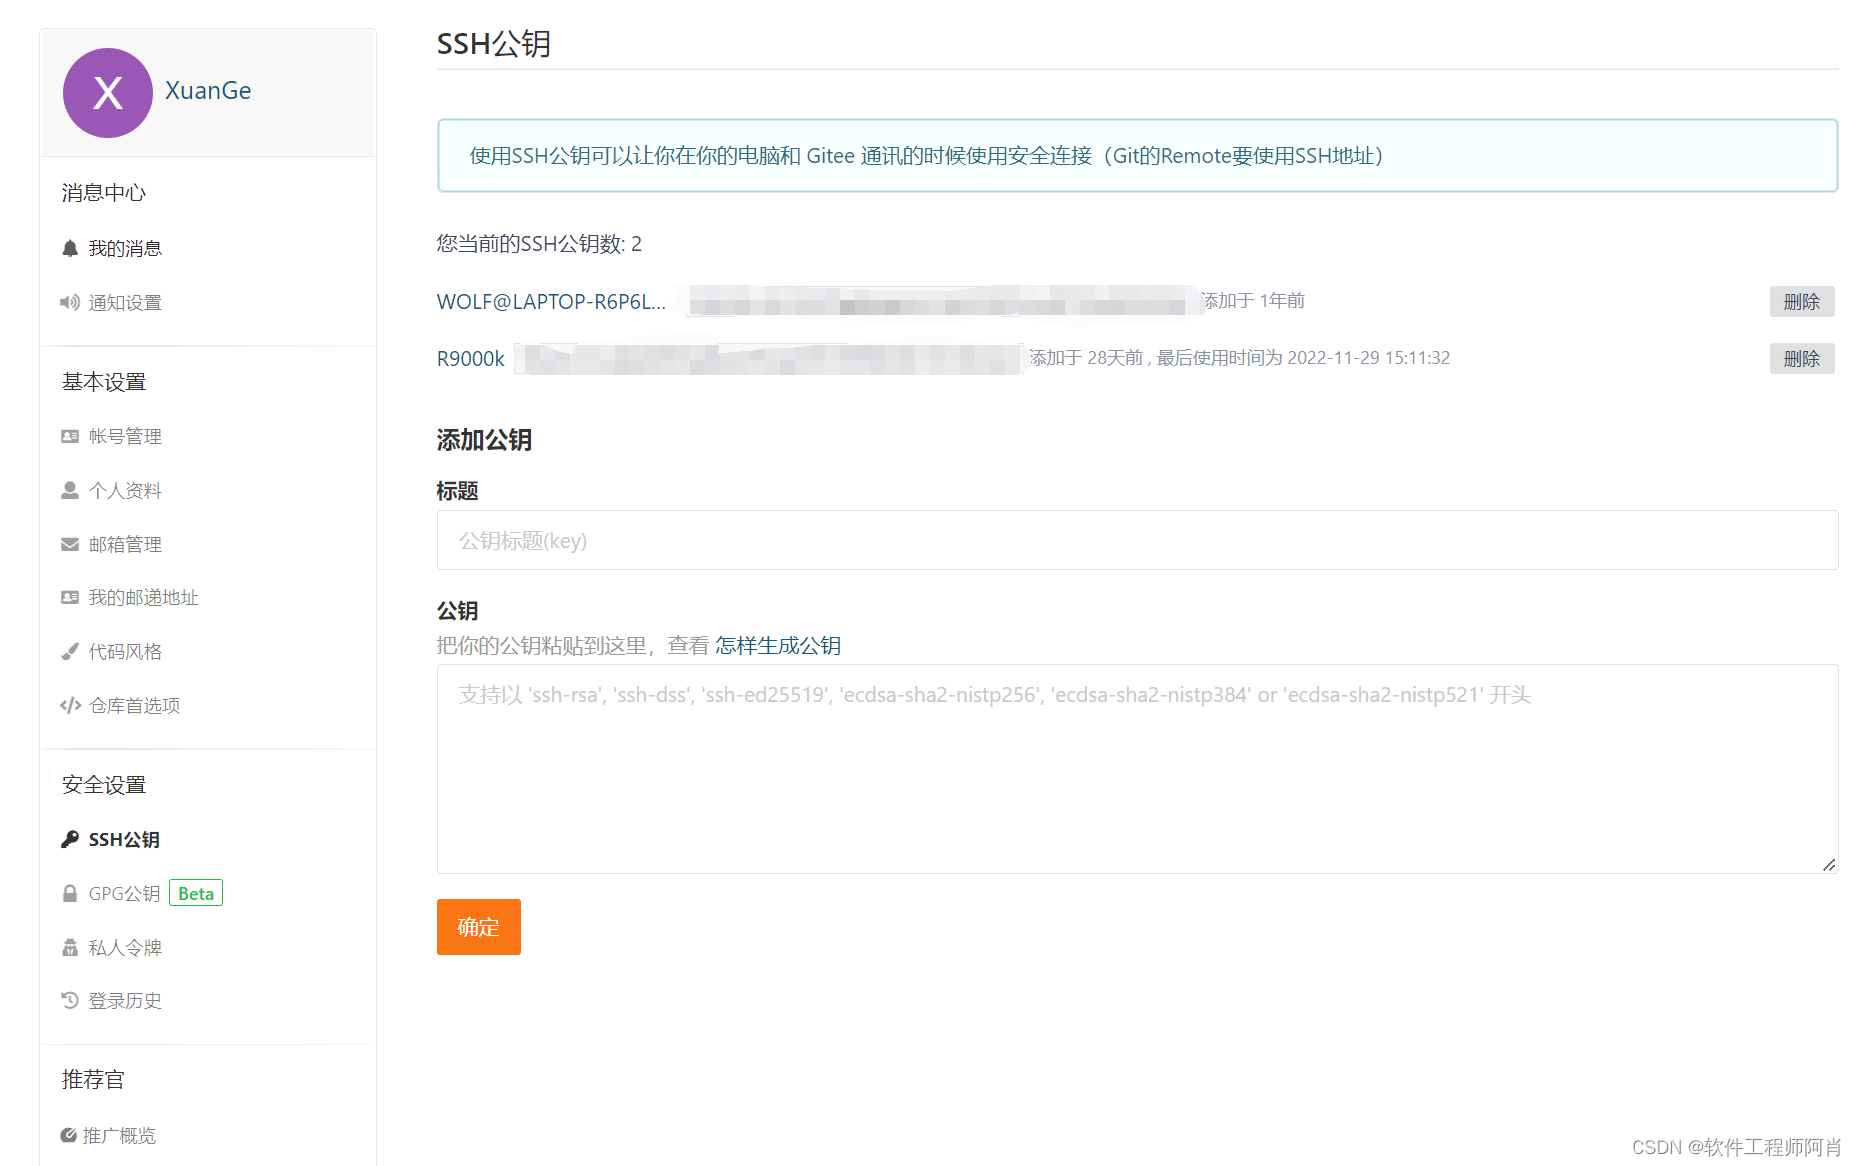The width and height of the screenshot is (1856, 1166).
Task: Open 登录历史 via the history icon
Action: [69, 1000]
